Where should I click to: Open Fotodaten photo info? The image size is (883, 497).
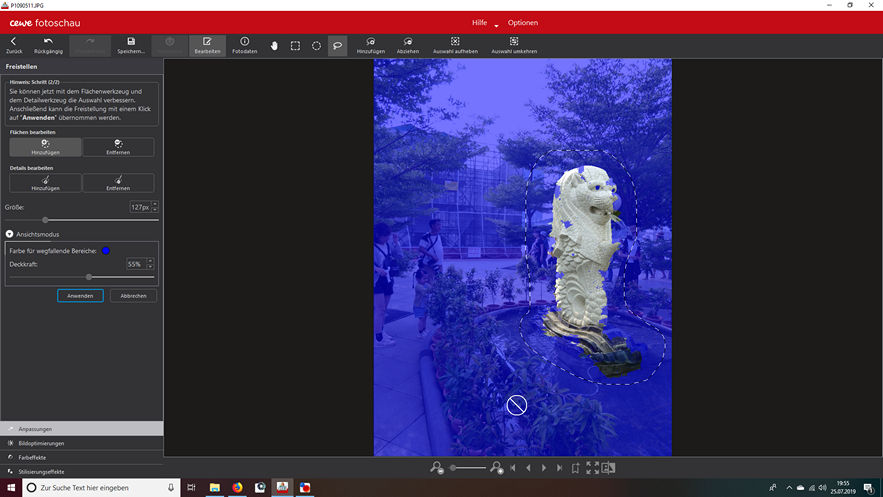click(245, 45)
